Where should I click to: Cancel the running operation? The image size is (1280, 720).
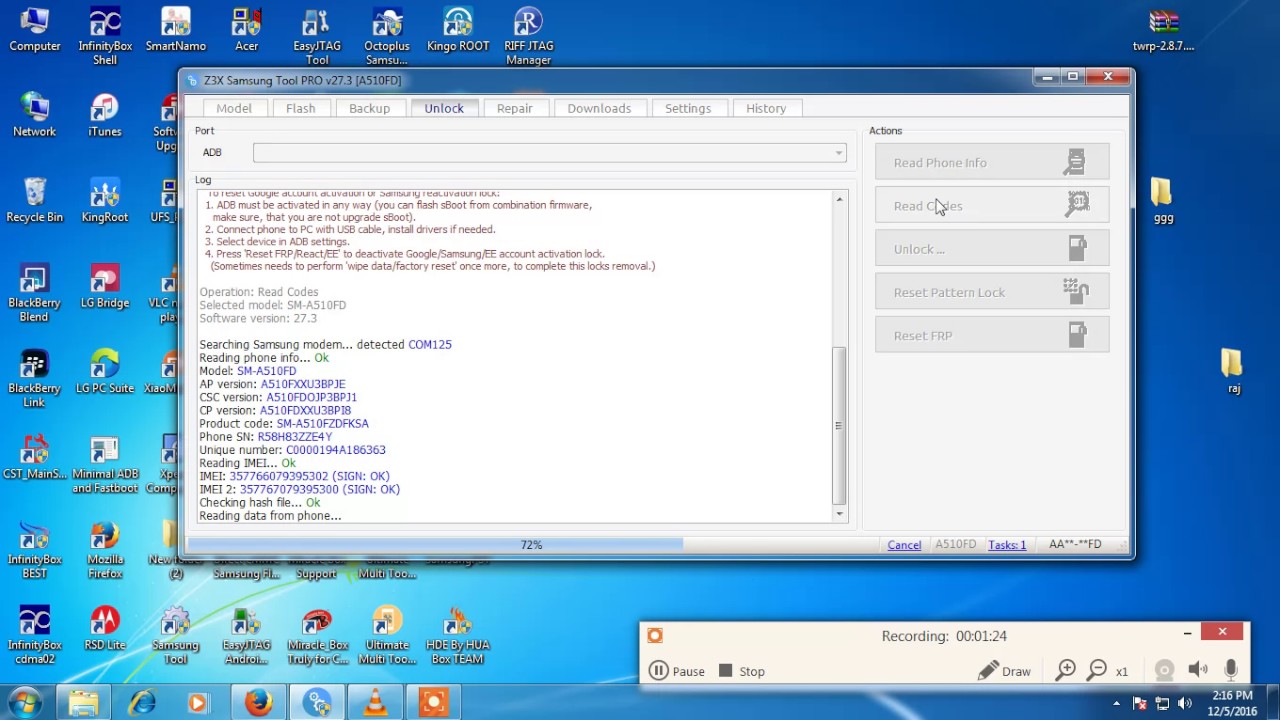pyautogui.click(x=904, y=545)
